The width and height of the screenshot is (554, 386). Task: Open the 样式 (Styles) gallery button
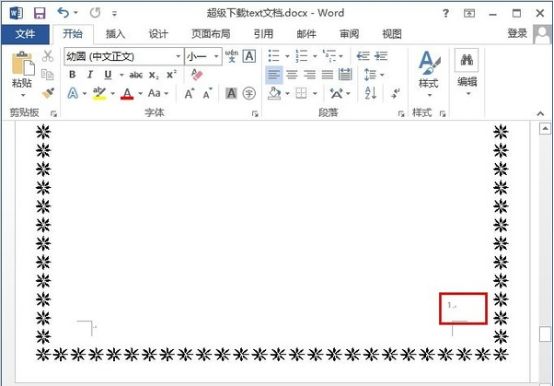[x=429, y=74]
